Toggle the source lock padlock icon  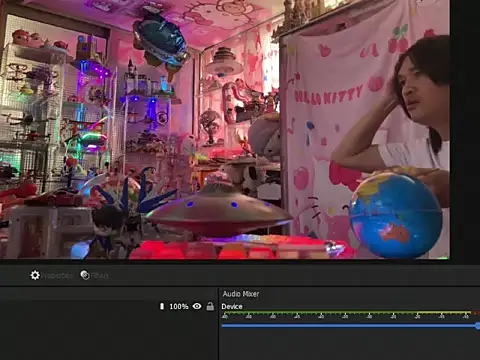[x=210, y=306]
